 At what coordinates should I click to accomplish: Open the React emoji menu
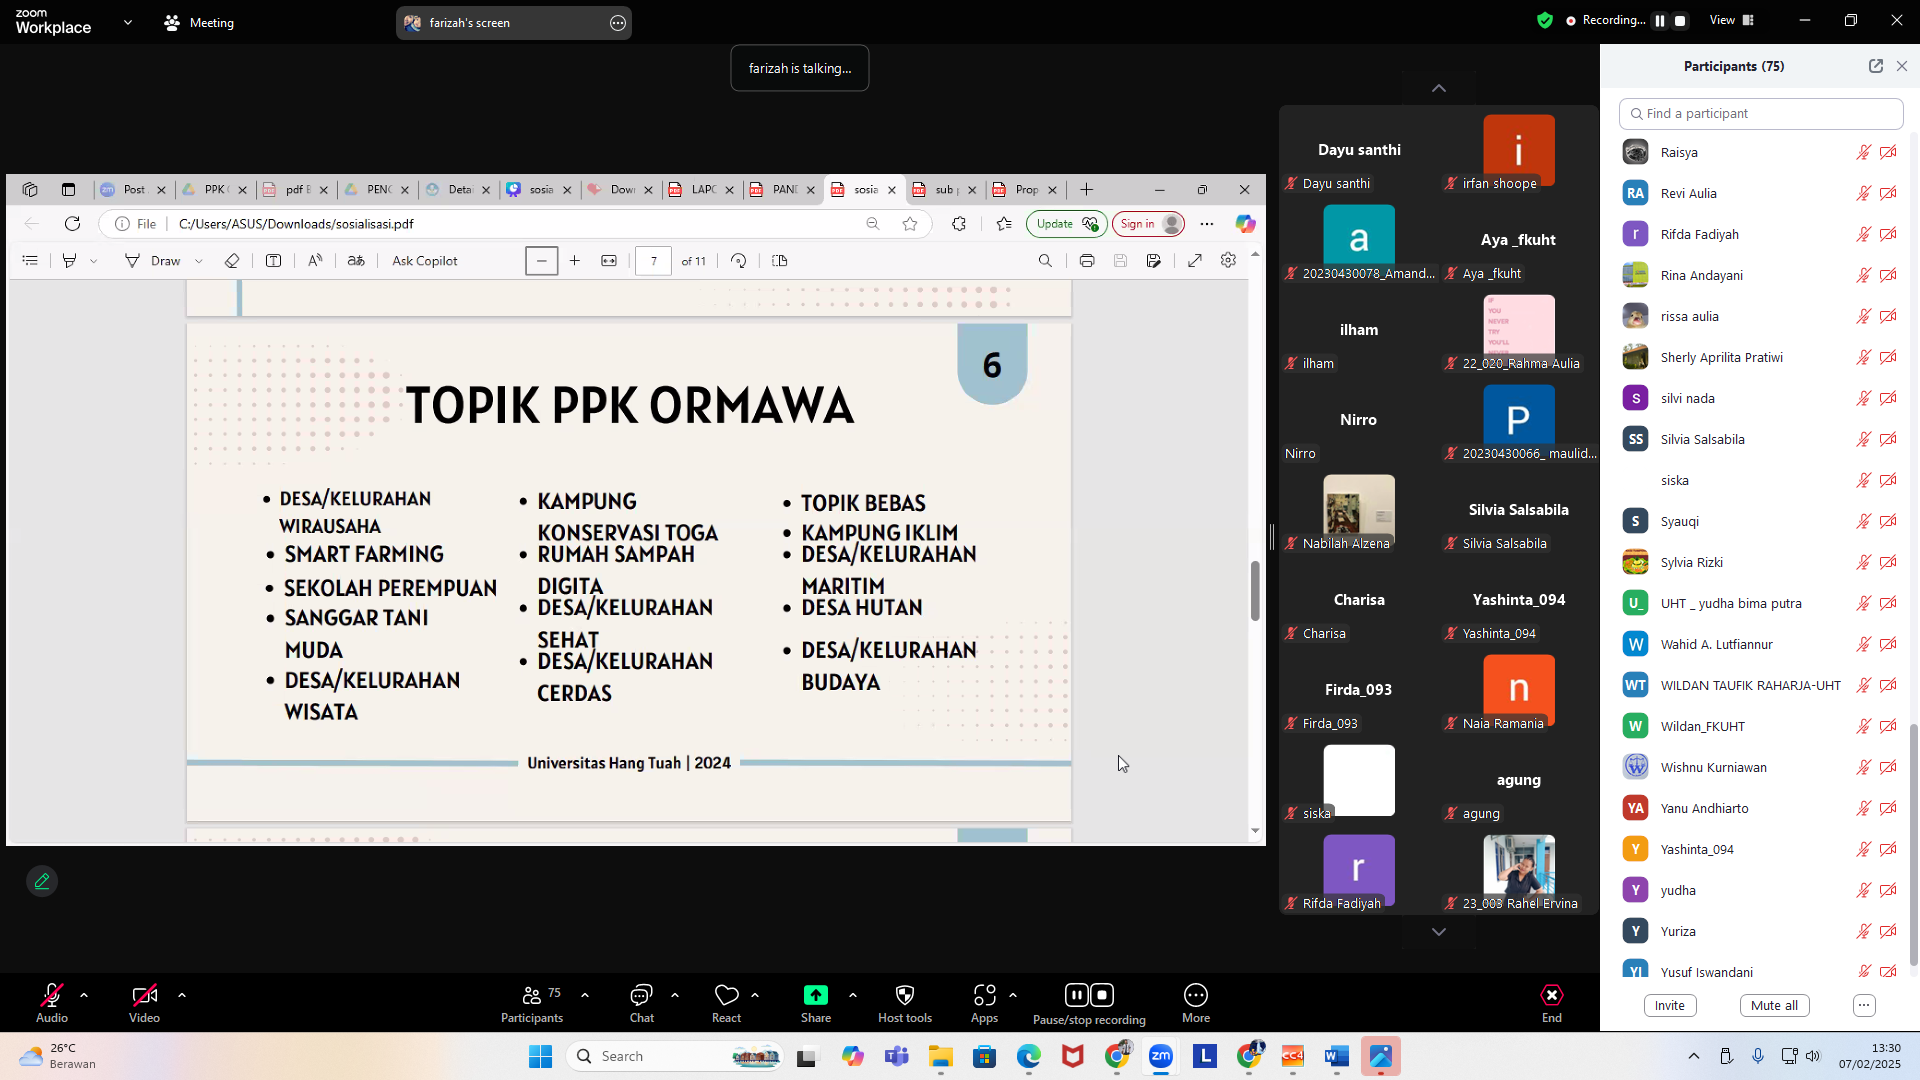[726, 995]
